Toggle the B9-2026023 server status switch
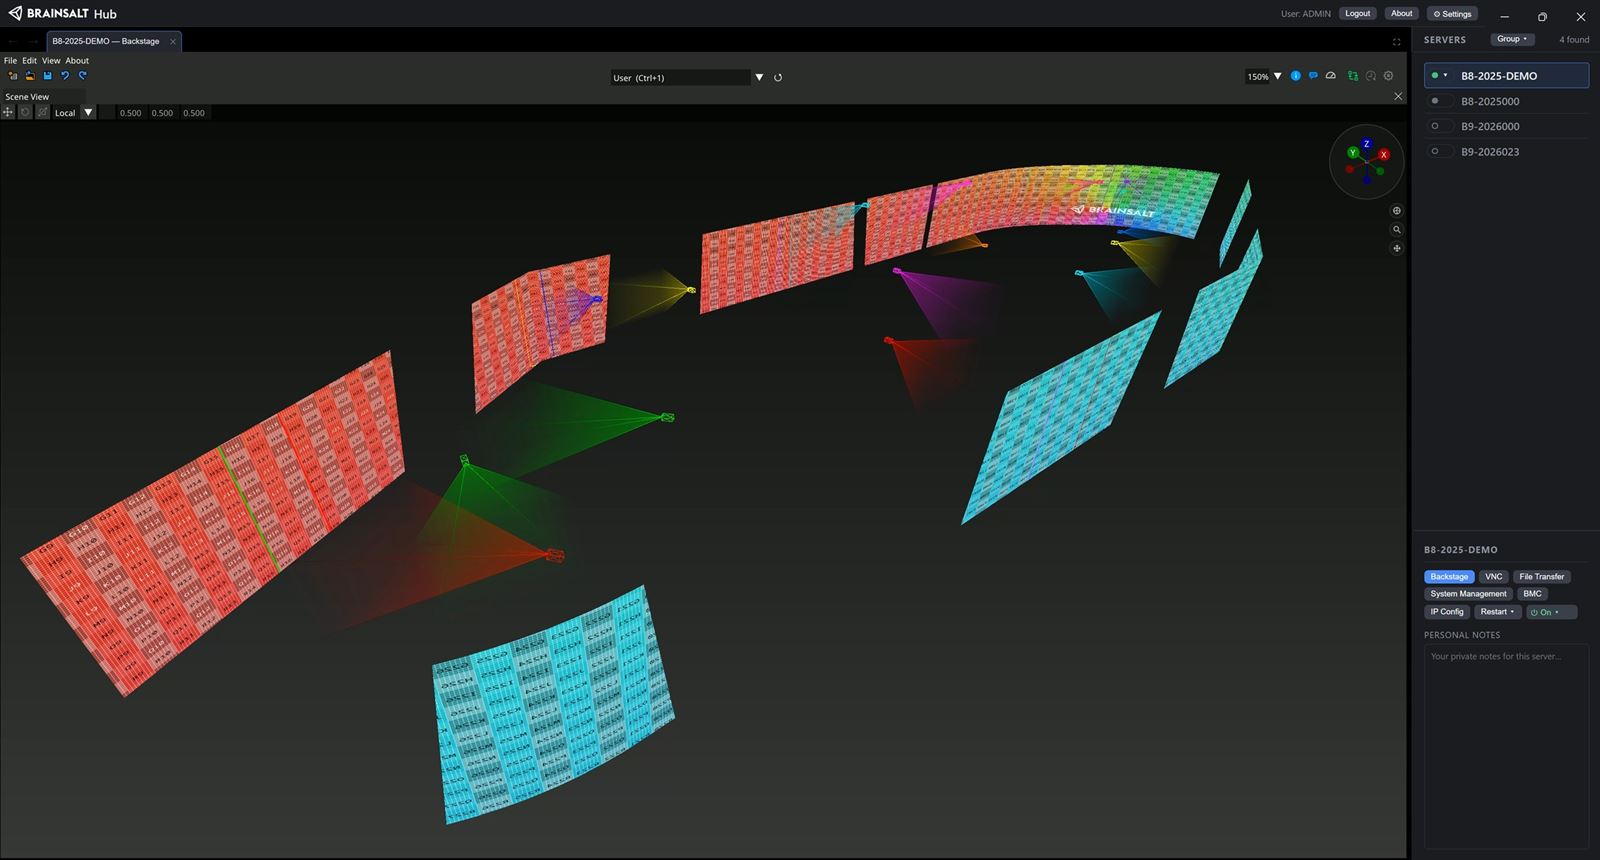This screenshot has width=1600, height=860. (x=1440, y=152)
